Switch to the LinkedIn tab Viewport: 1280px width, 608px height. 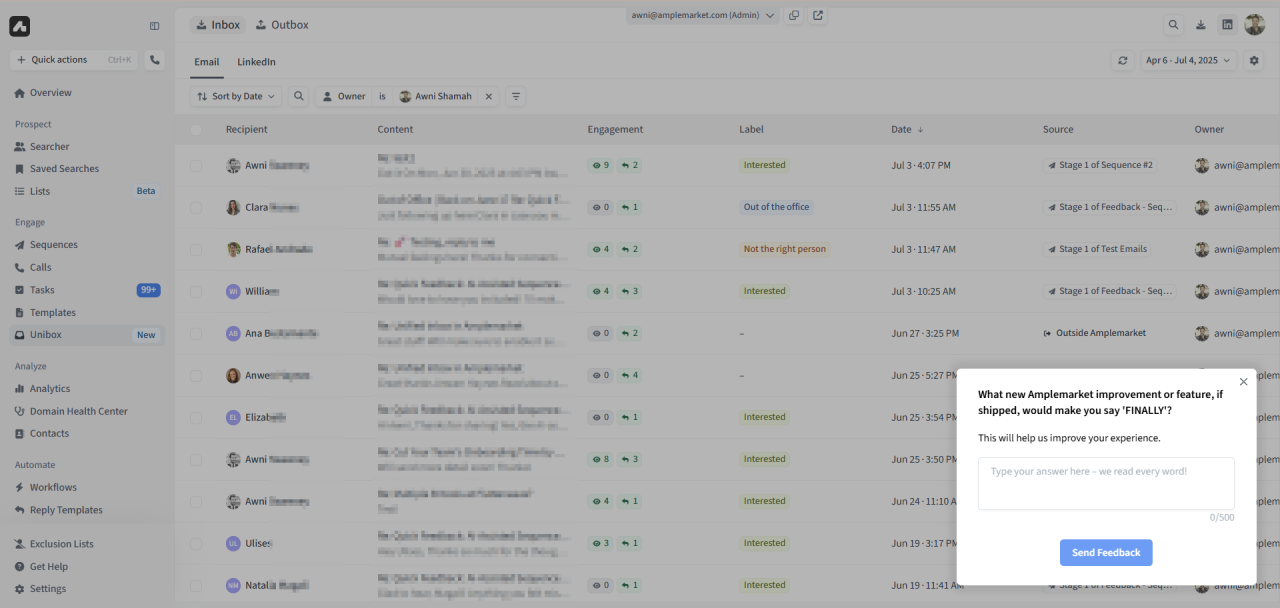click(x=256, y=61)
